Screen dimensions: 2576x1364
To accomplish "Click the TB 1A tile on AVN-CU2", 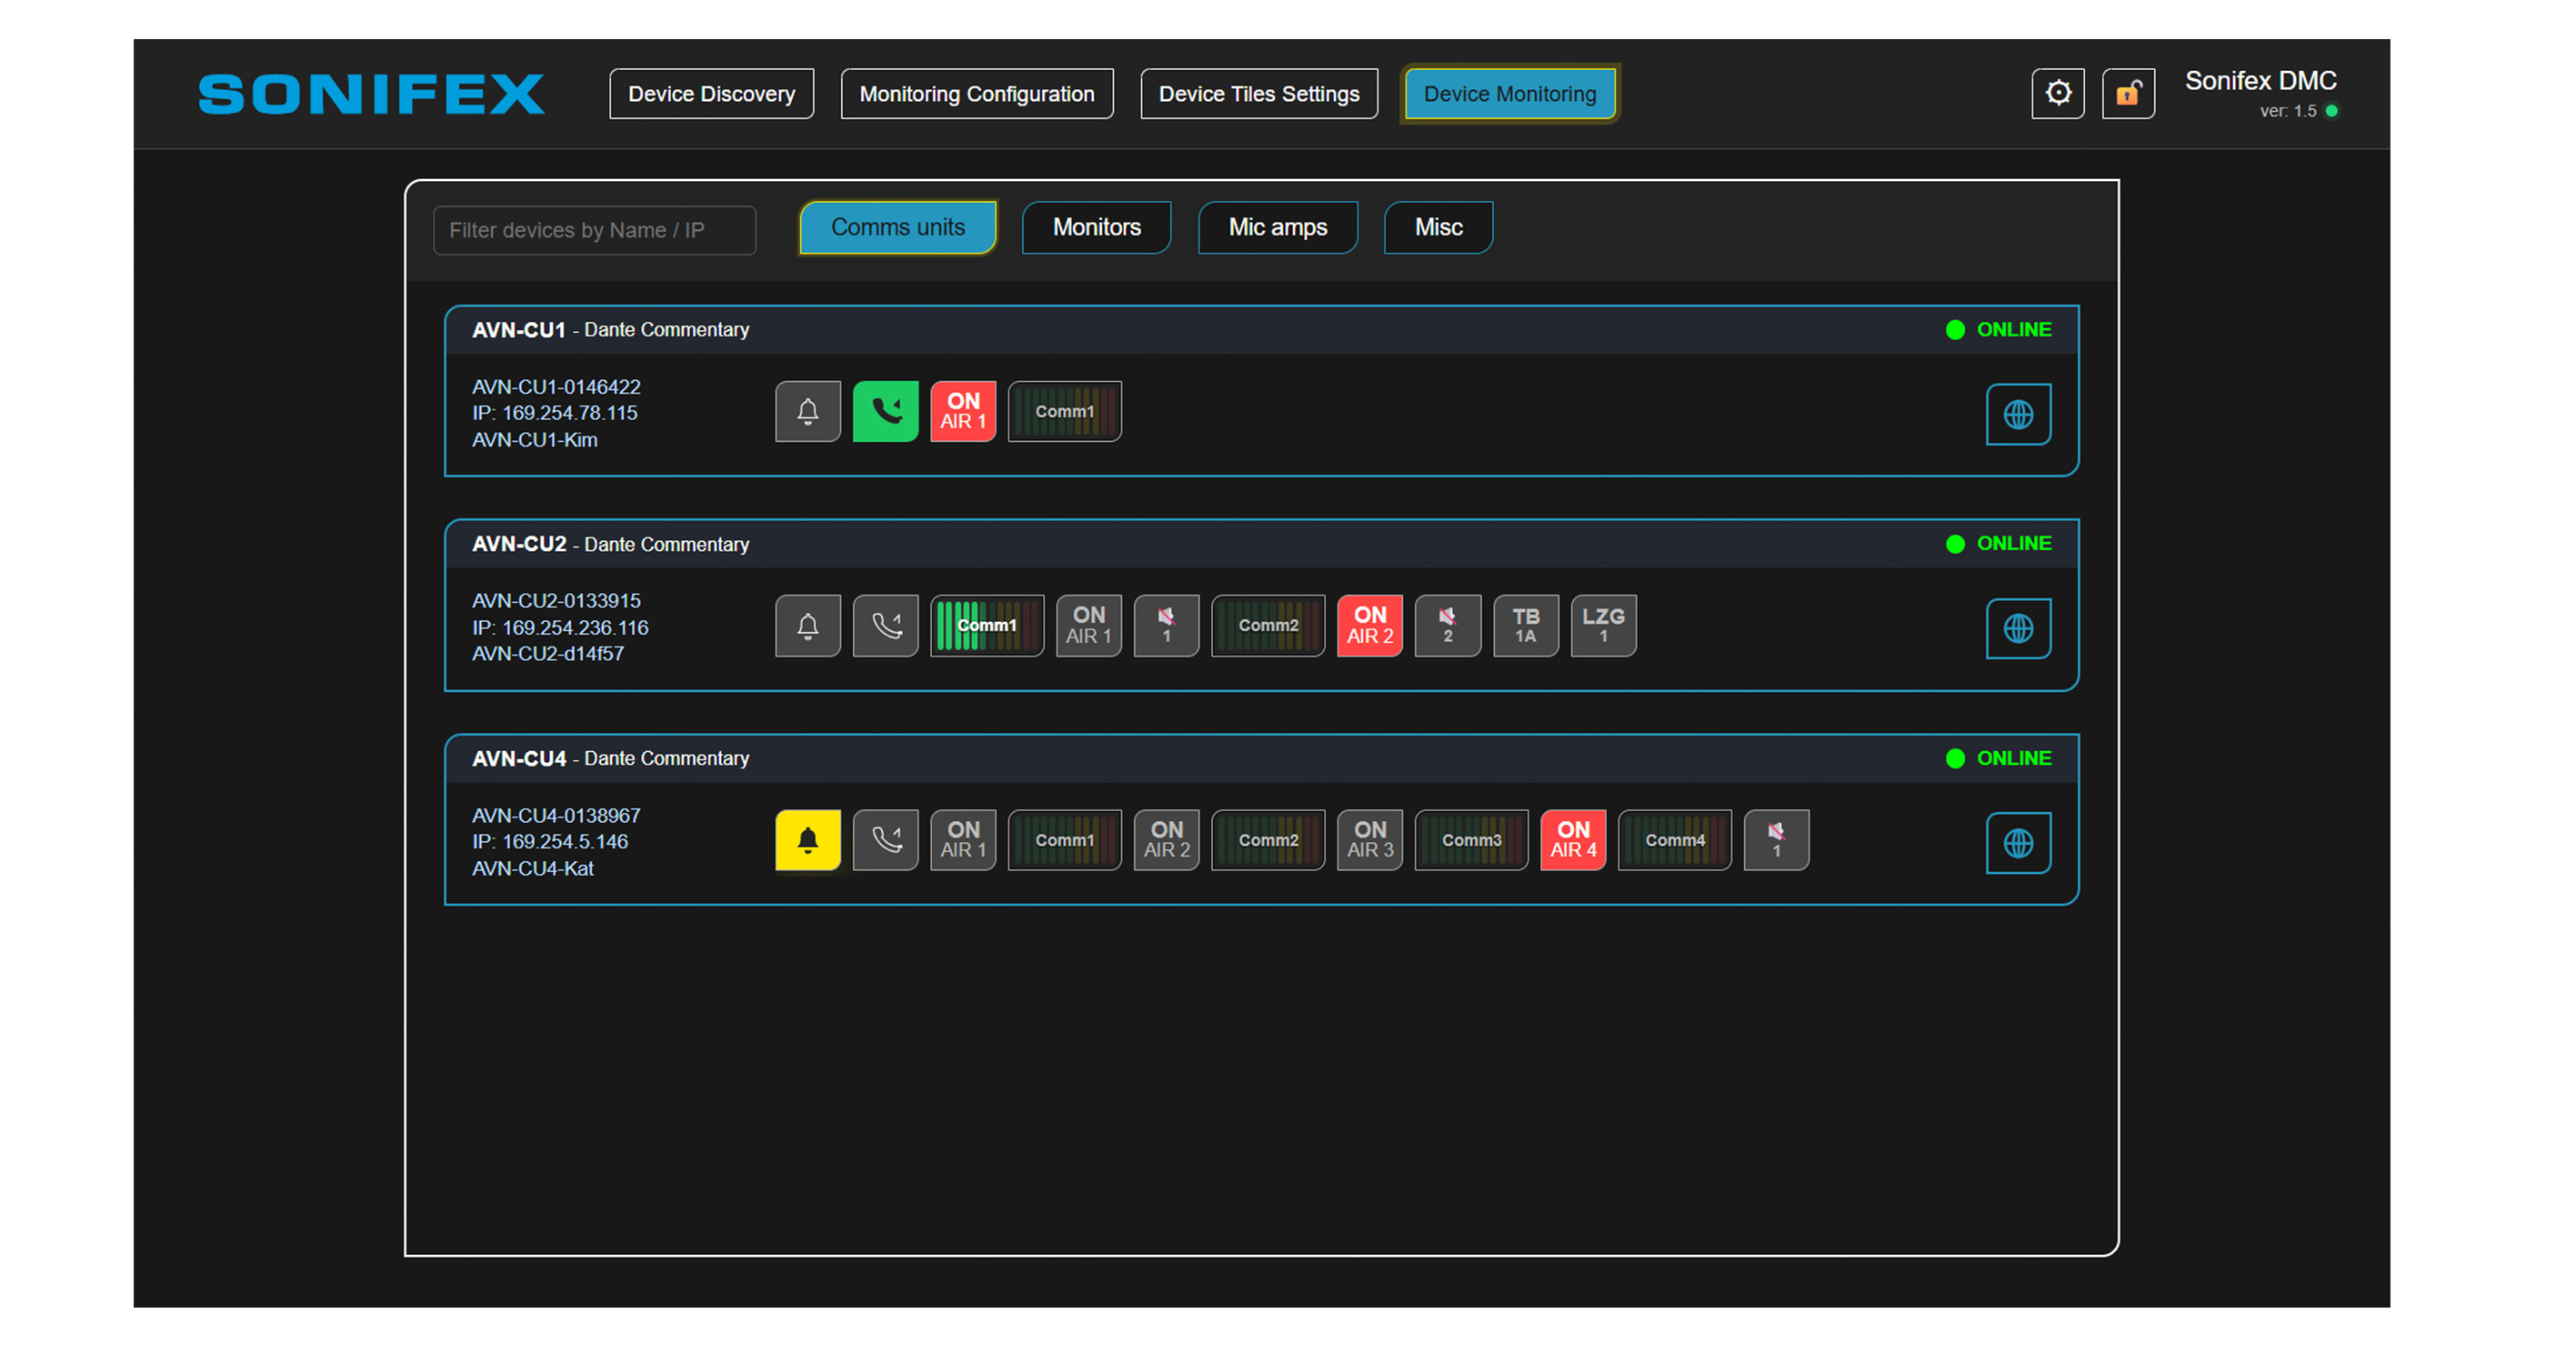I will point(1526,626).
